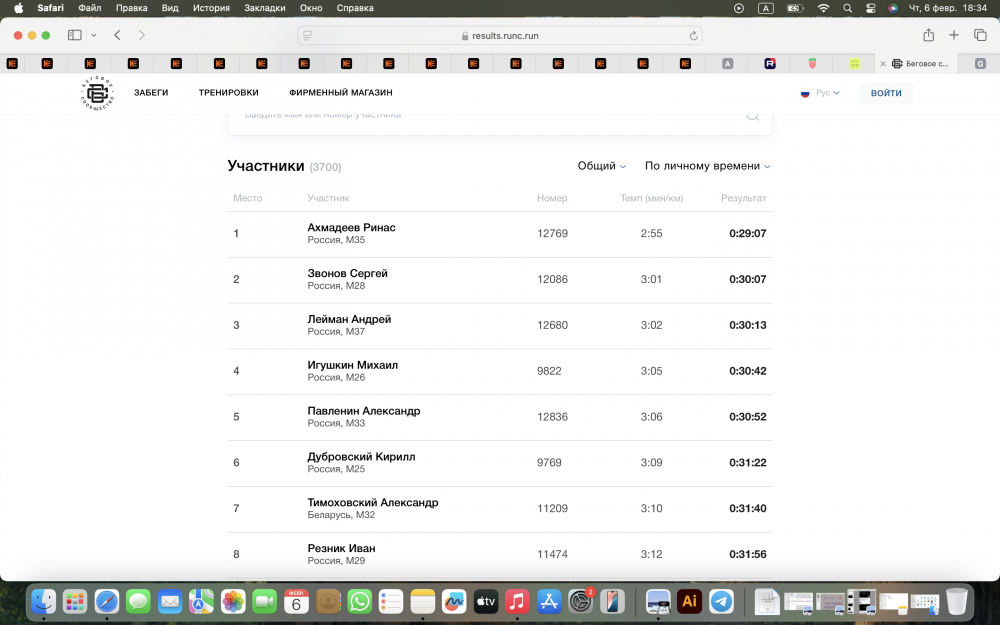Show the Safari tab overview
Viewport: 1000px width, 625px height.
pyautogui.click(x=980, y=35)
